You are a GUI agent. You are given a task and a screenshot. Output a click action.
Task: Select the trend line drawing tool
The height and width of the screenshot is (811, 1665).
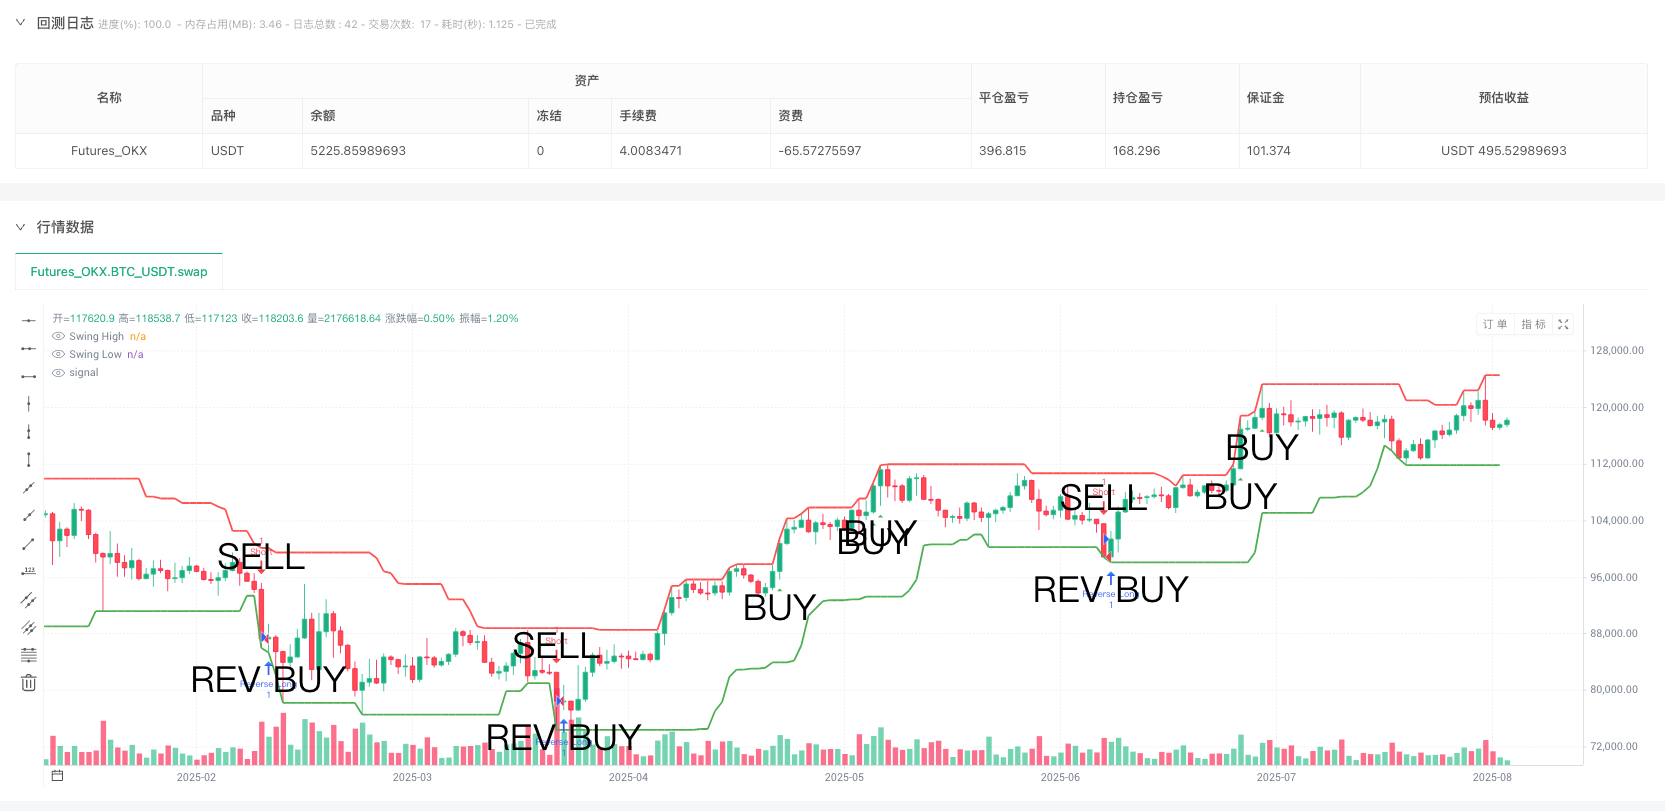[28, 488]
